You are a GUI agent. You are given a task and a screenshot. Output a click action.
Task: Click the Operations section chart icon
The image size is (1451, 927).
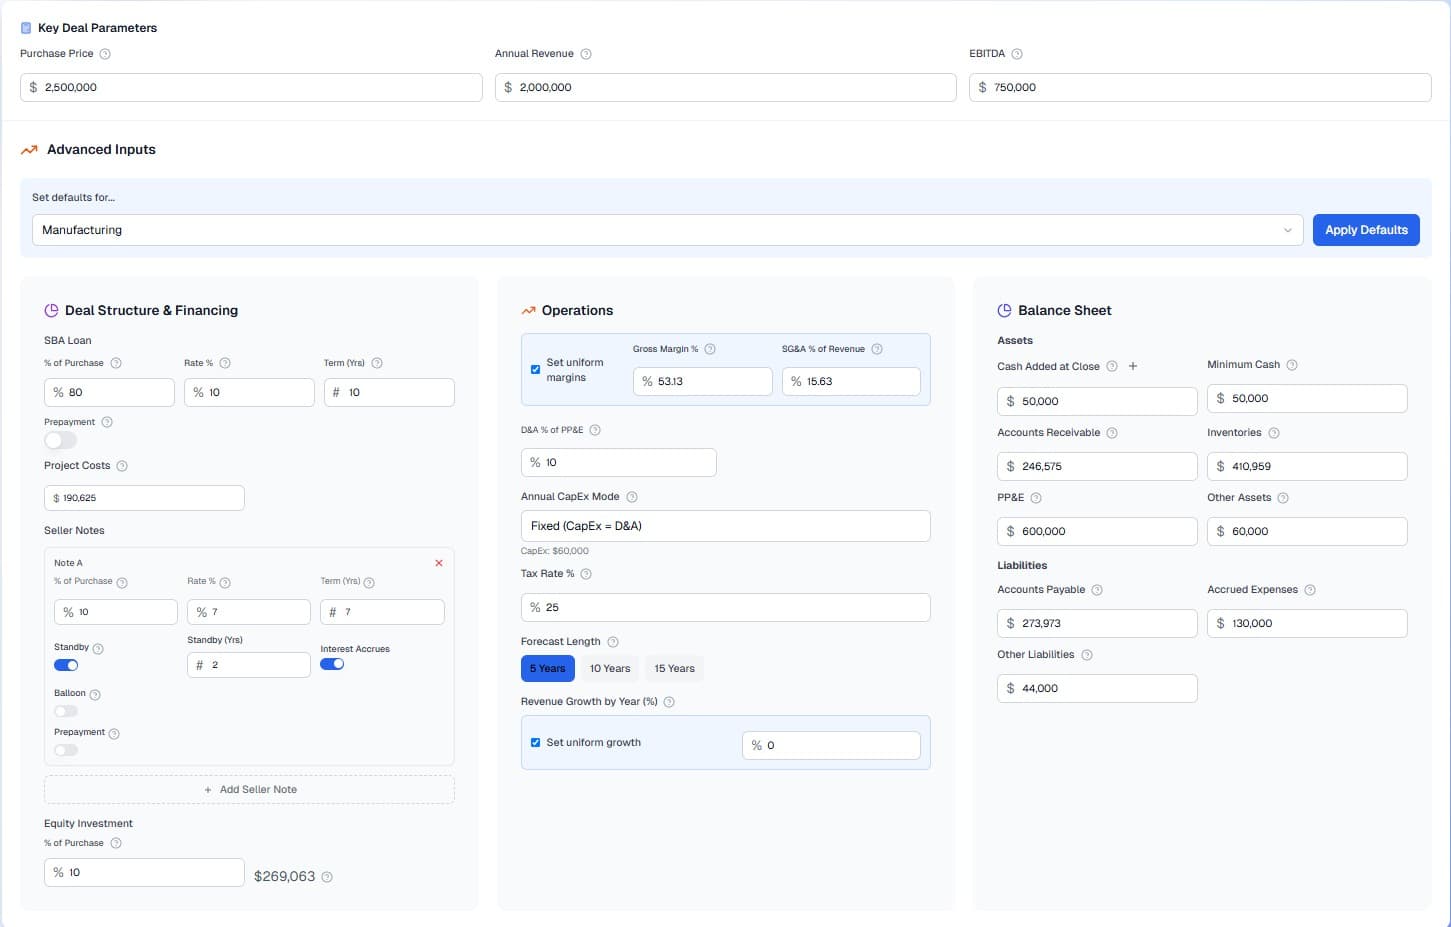(529, 310)
